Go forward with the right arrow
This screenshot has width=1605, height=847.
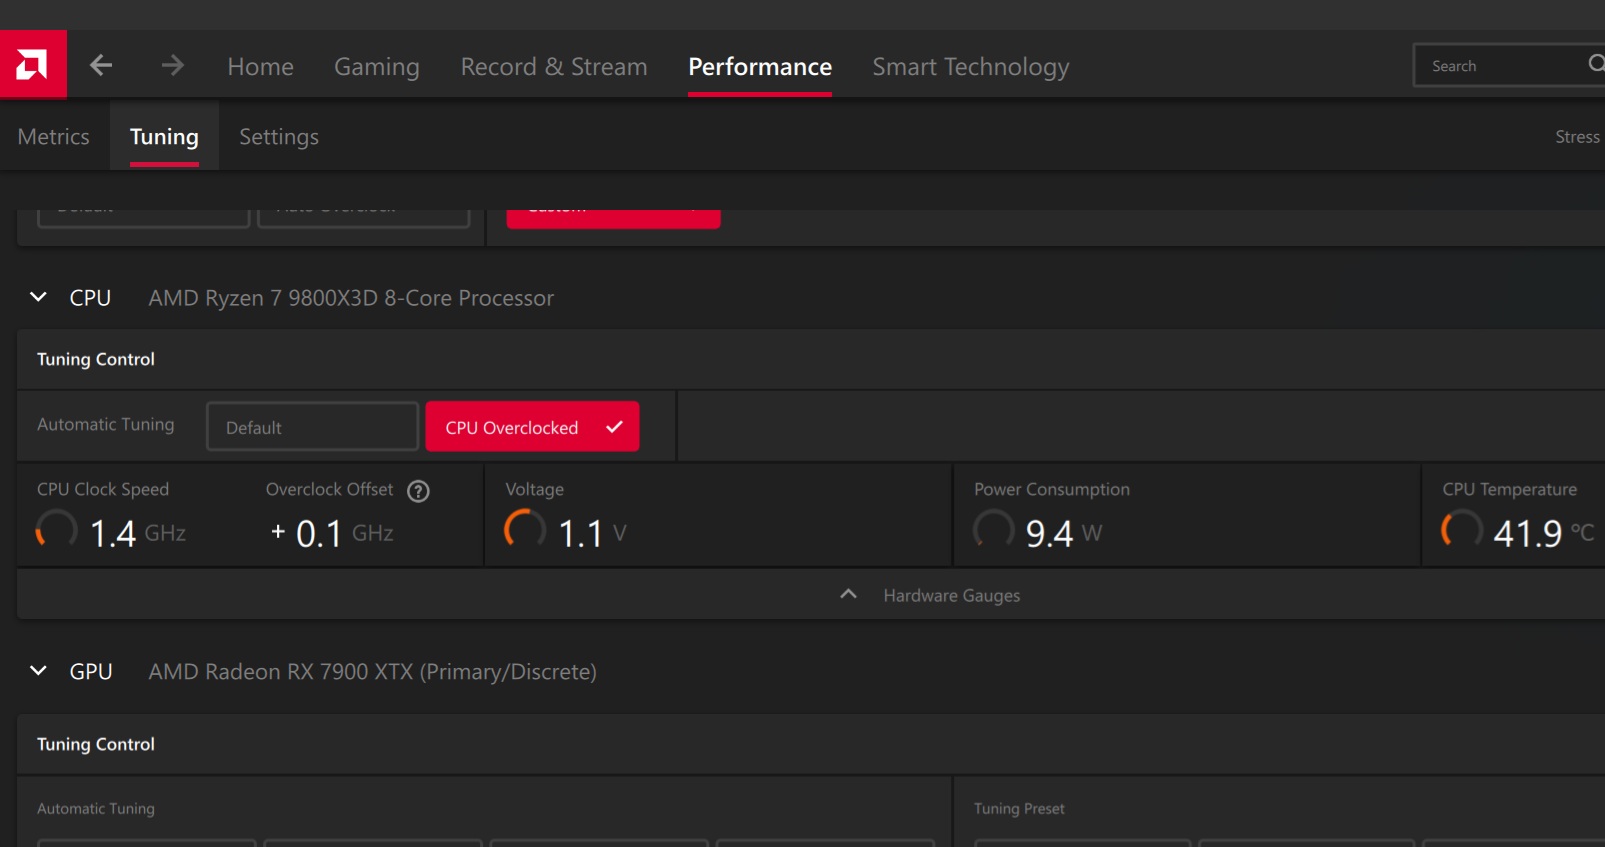[173, 66]
